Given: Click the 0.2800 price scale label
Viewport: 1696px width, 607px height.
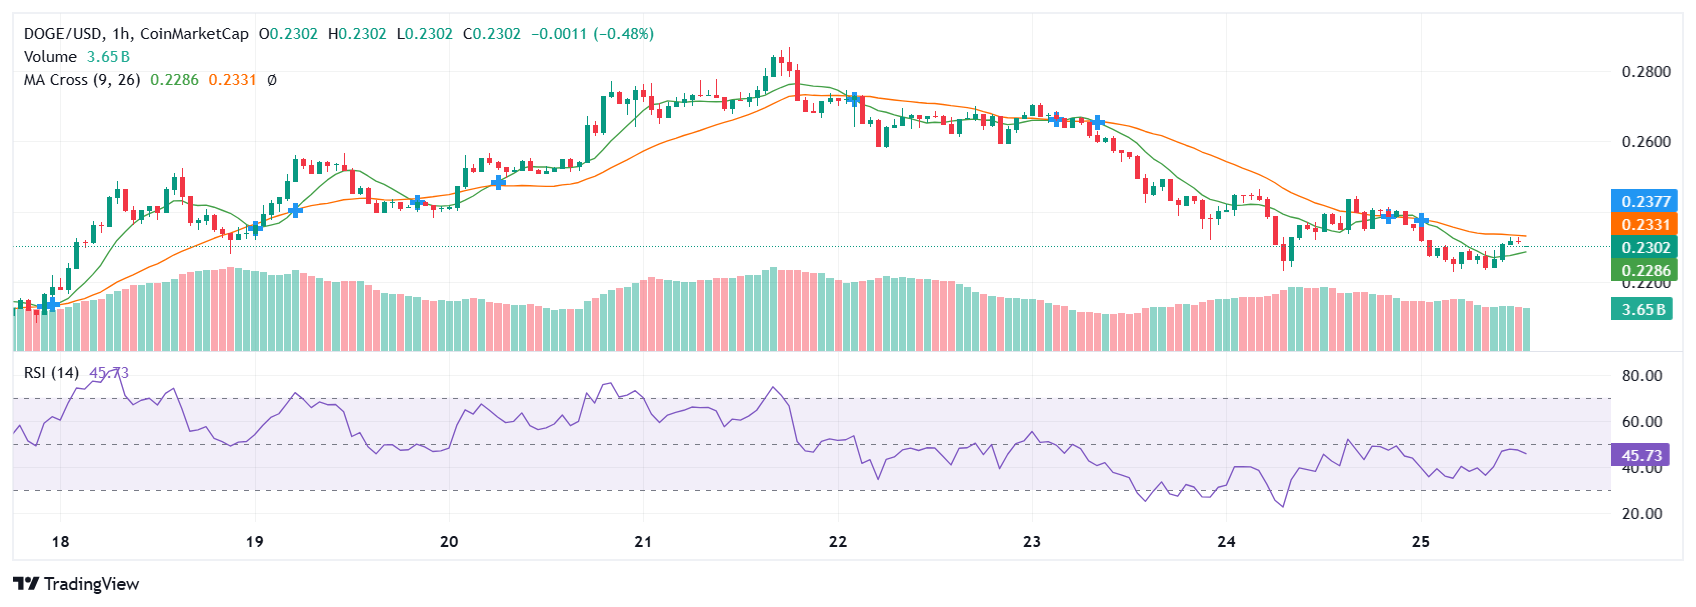Looking at the screenshot, I should (x=1645, y=72).
